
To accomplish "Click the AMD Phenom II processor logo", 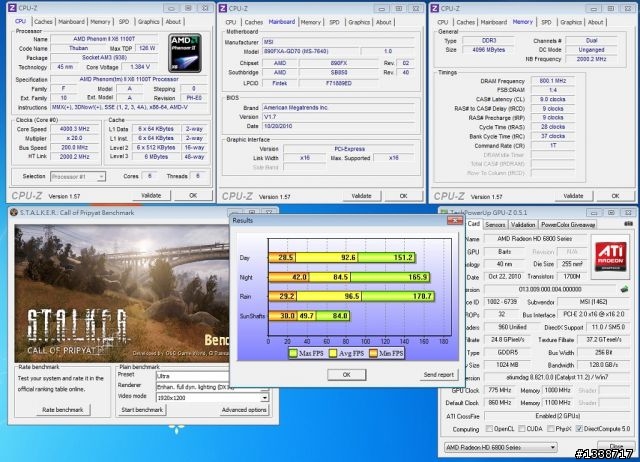I will [186, 51].
